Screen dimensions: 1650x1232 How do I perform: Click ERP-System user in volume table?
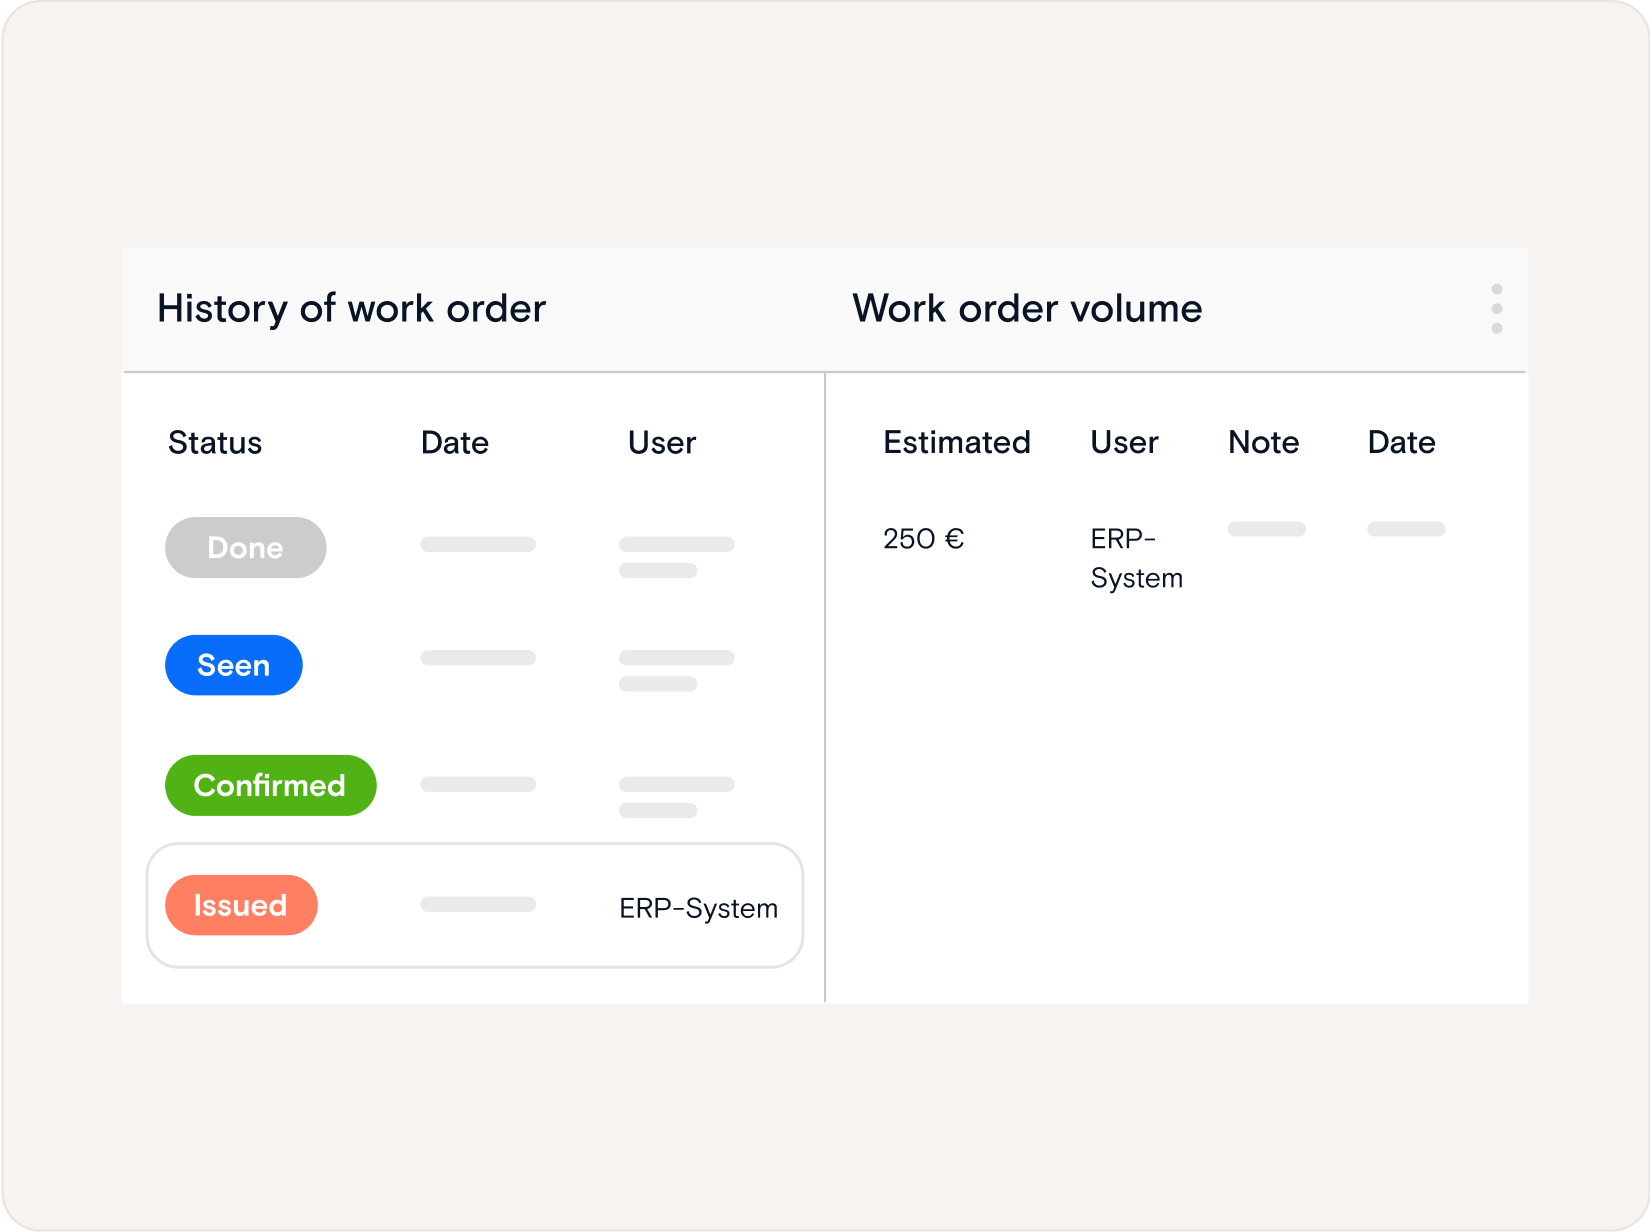tap(1136, 558)
